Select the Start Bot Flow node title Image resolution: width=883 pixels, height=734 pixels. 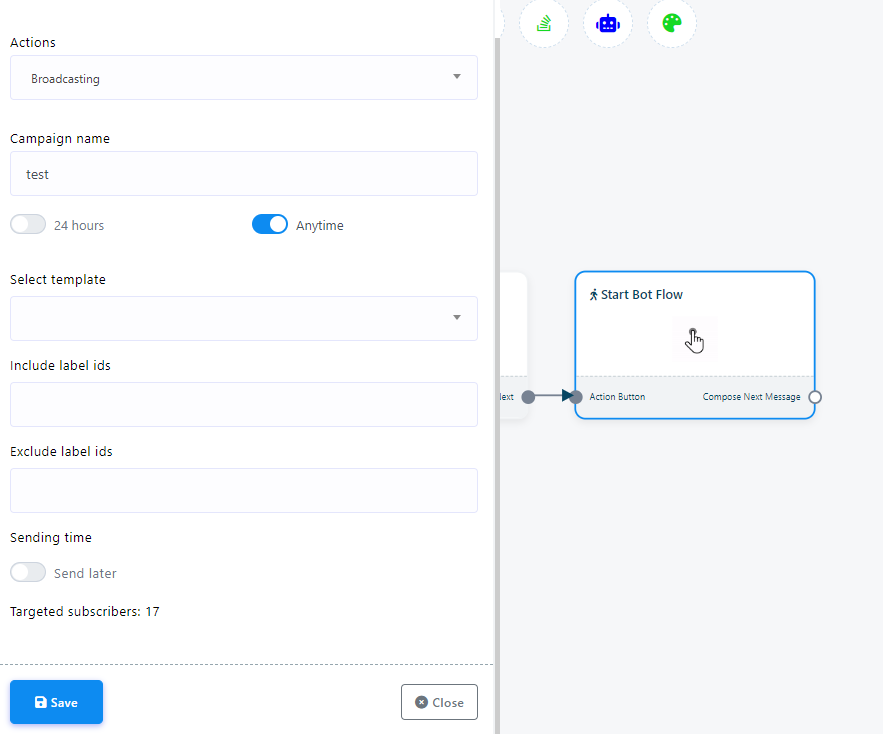point(642,295)
